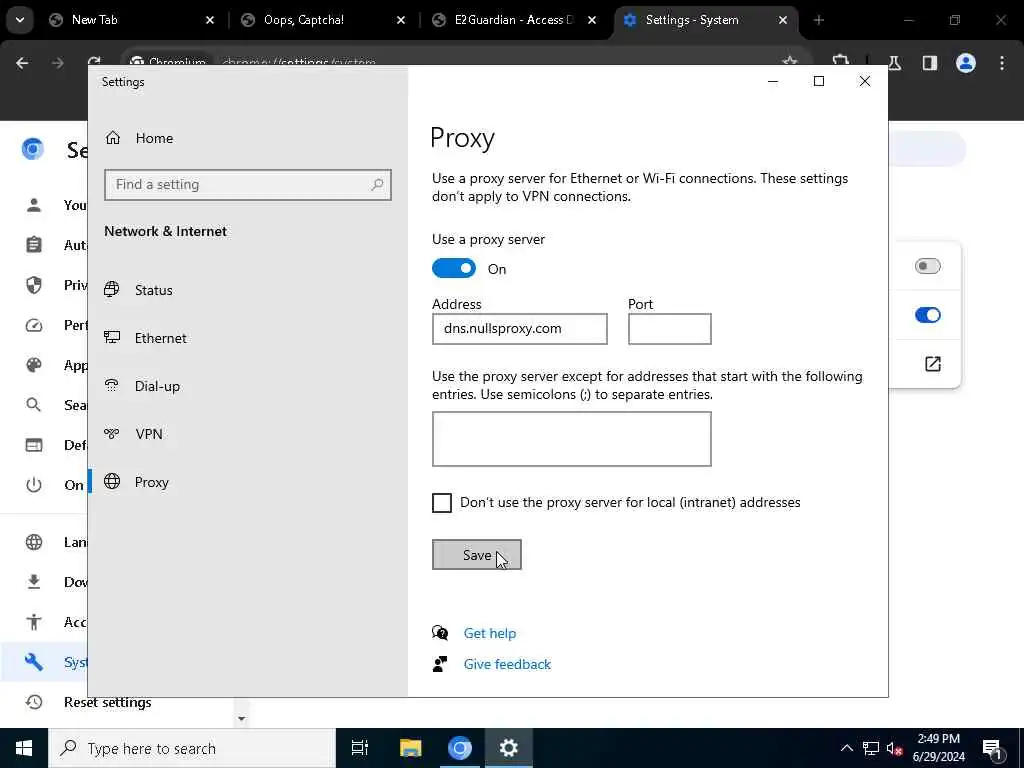Switch to the E2Guardian Access Denied tab
Screen dimensions: 1024x768
point(515,20)
